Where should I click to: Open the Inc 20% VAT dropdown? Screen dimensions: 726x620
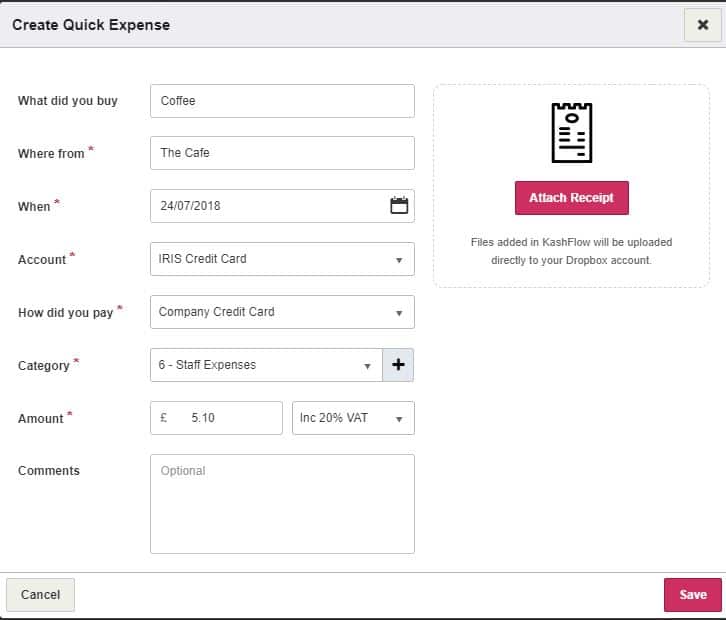(352, 418)
